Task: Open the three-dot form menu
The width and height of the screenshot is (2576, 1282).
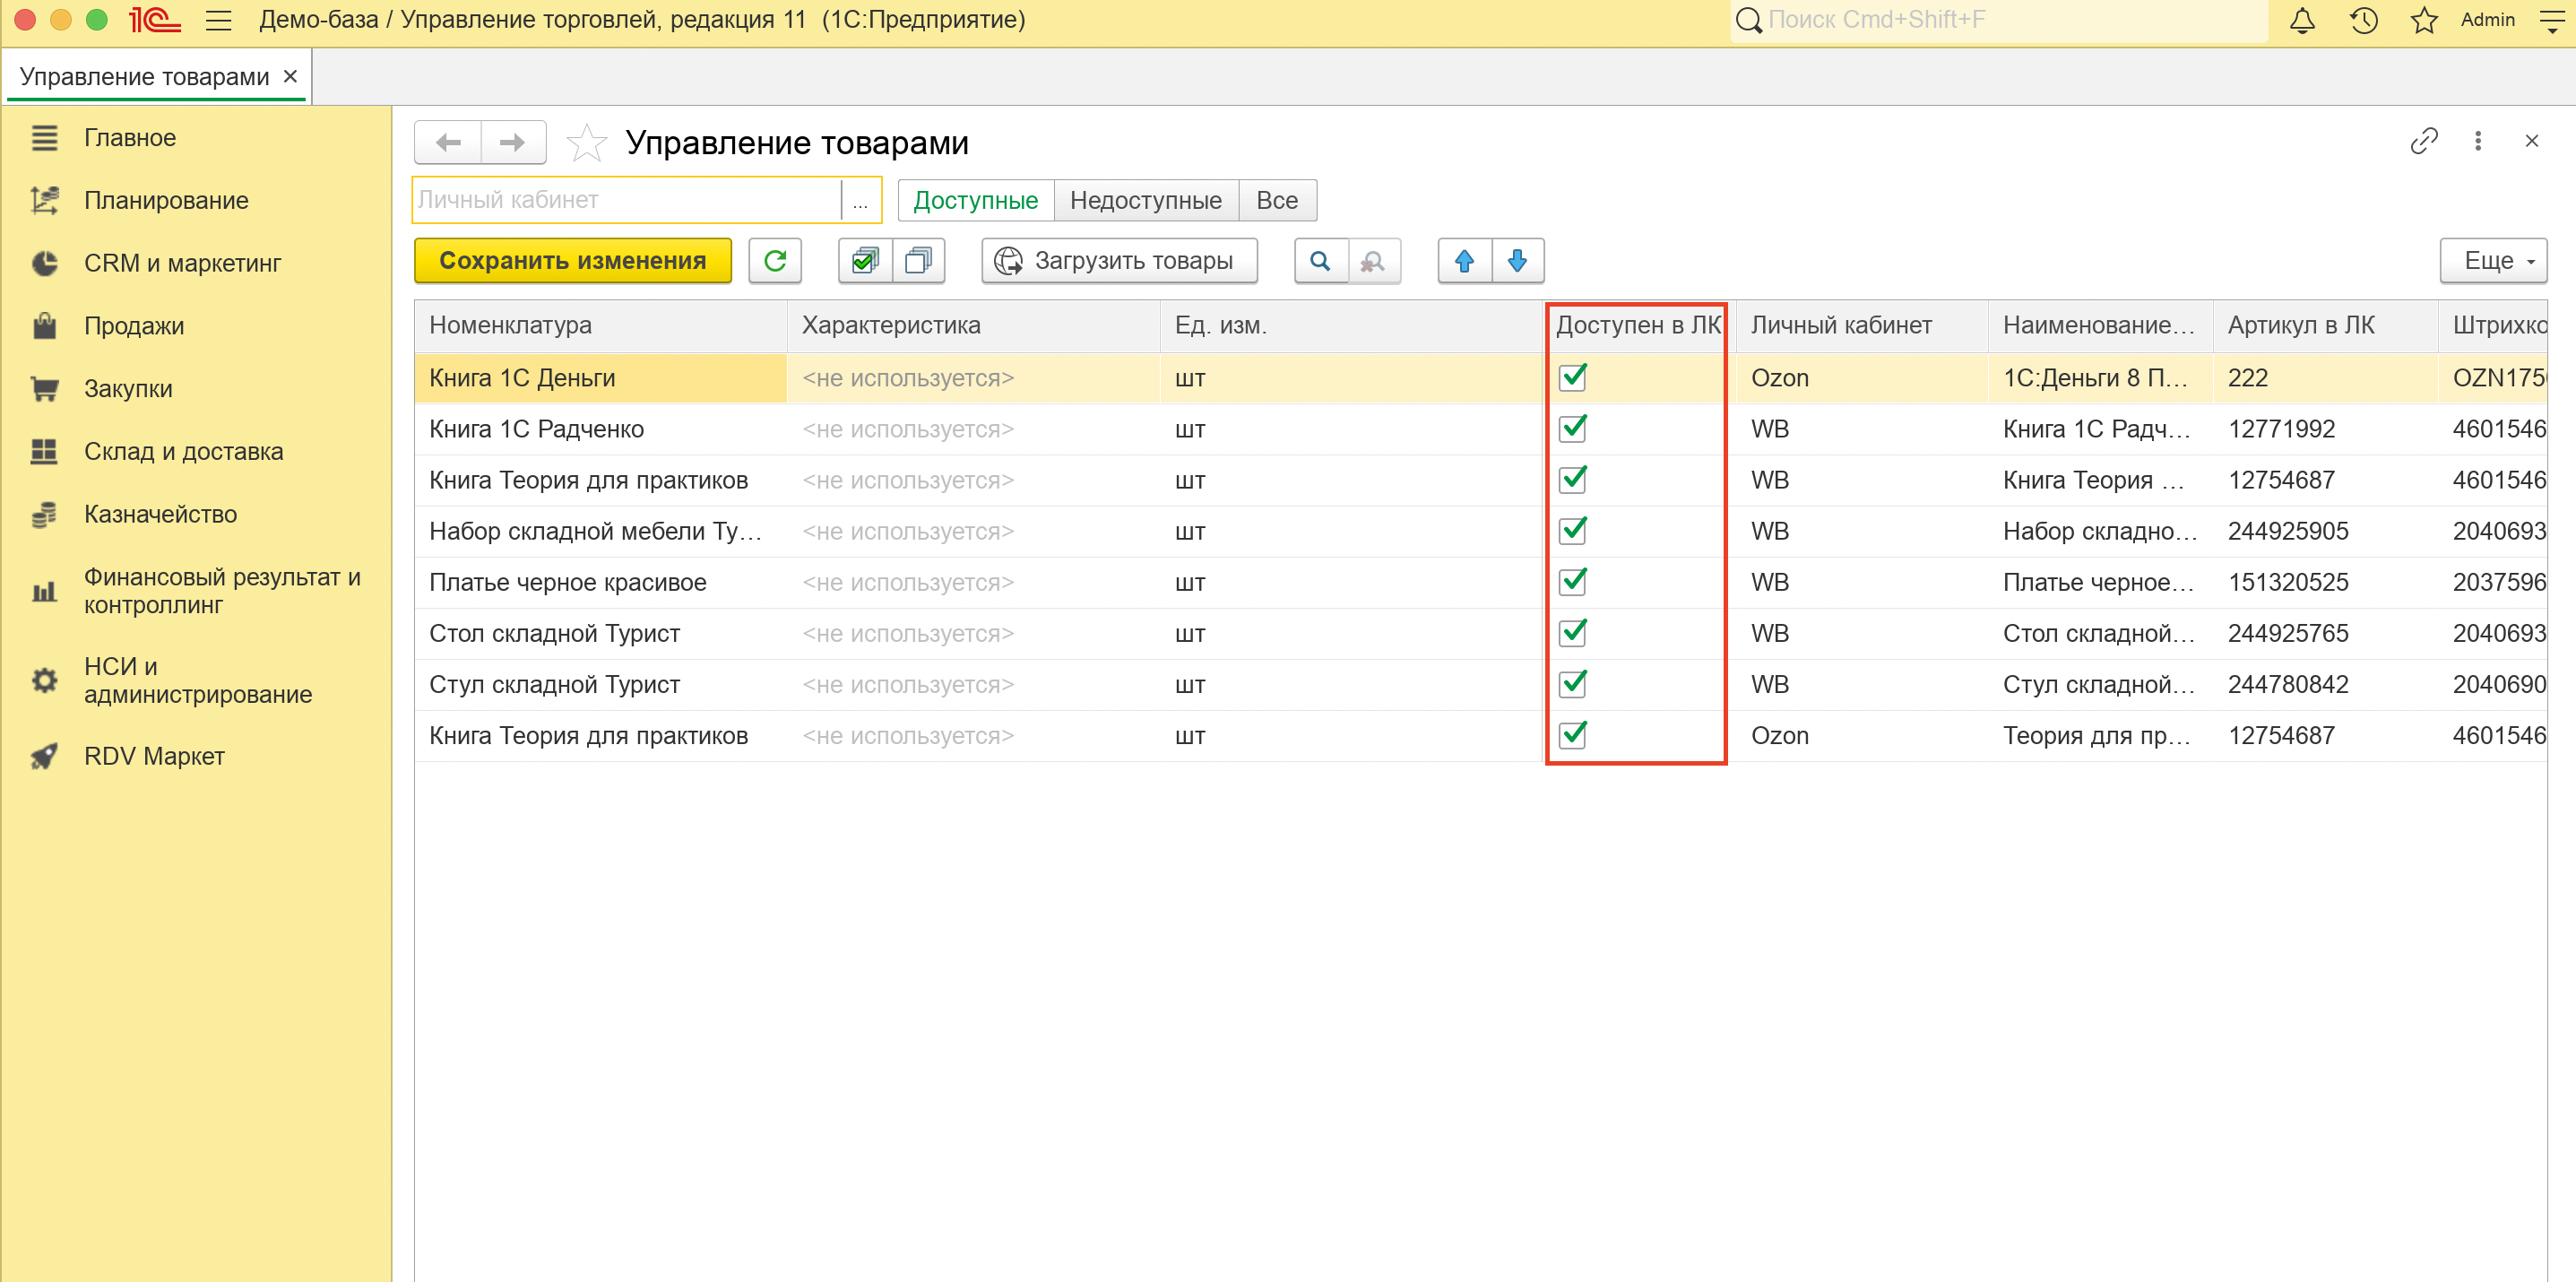Action: (x=2478, y=141)
